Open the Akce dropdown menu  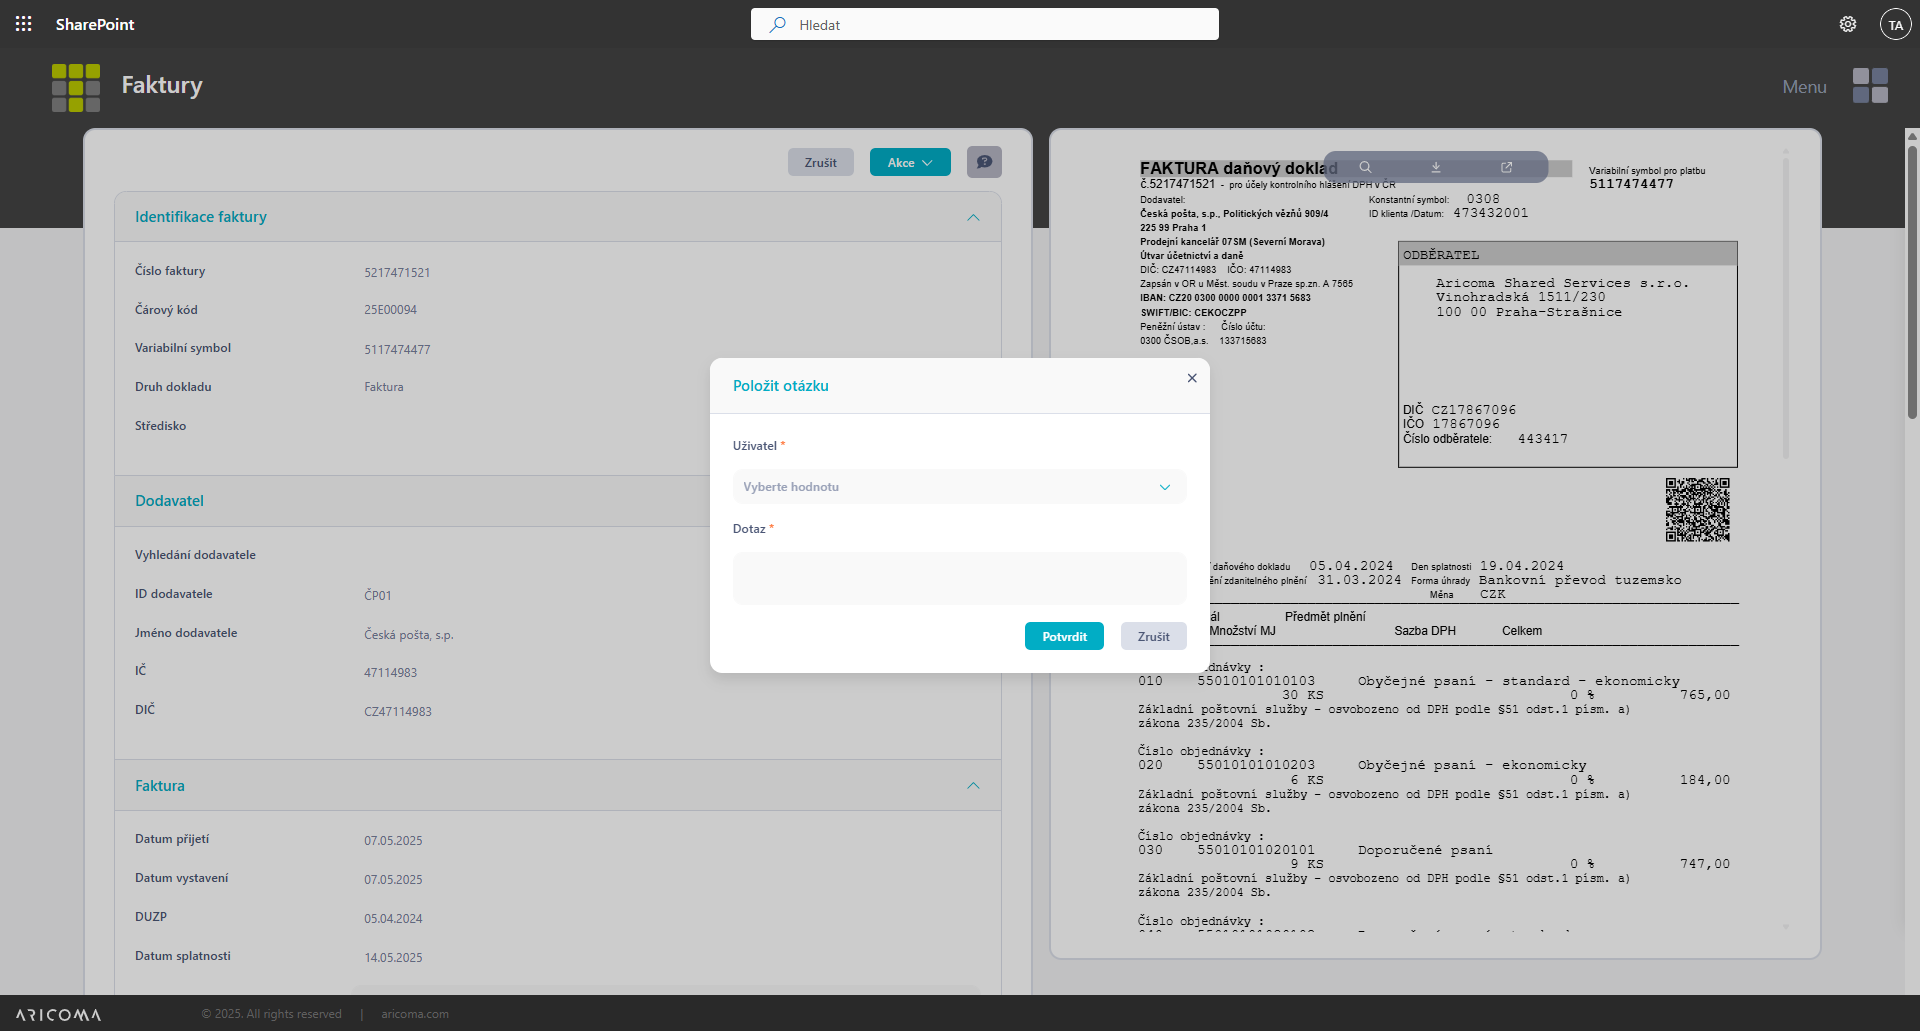[909, 162]
